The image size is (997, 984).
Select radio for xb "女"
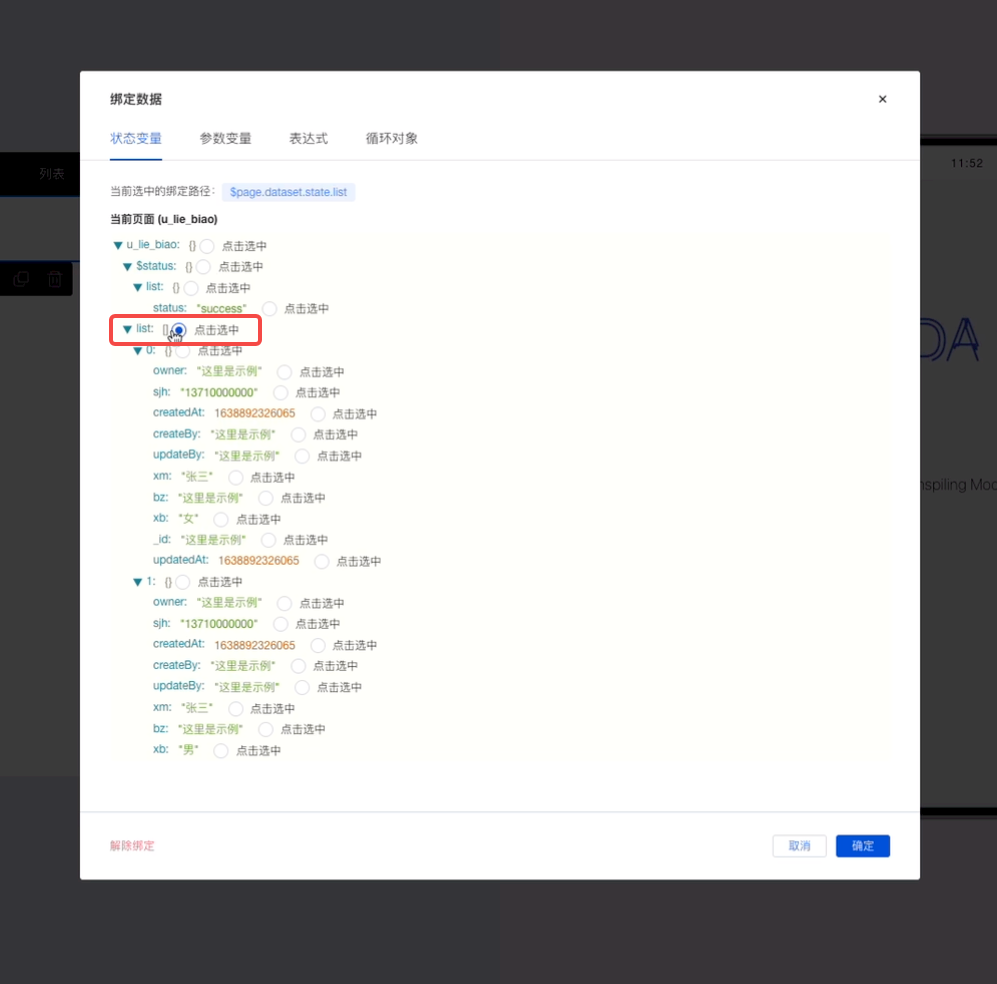[221, 519]
